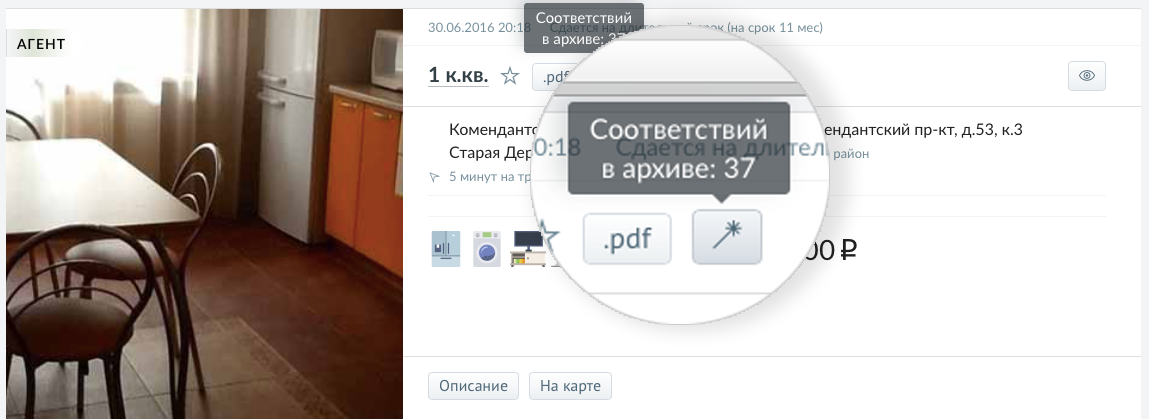This screenshot has height=419, width=1149.
Task: Click the large Соответствий в архиве: 37 tooltip
Action: click(x=679, y=149)
